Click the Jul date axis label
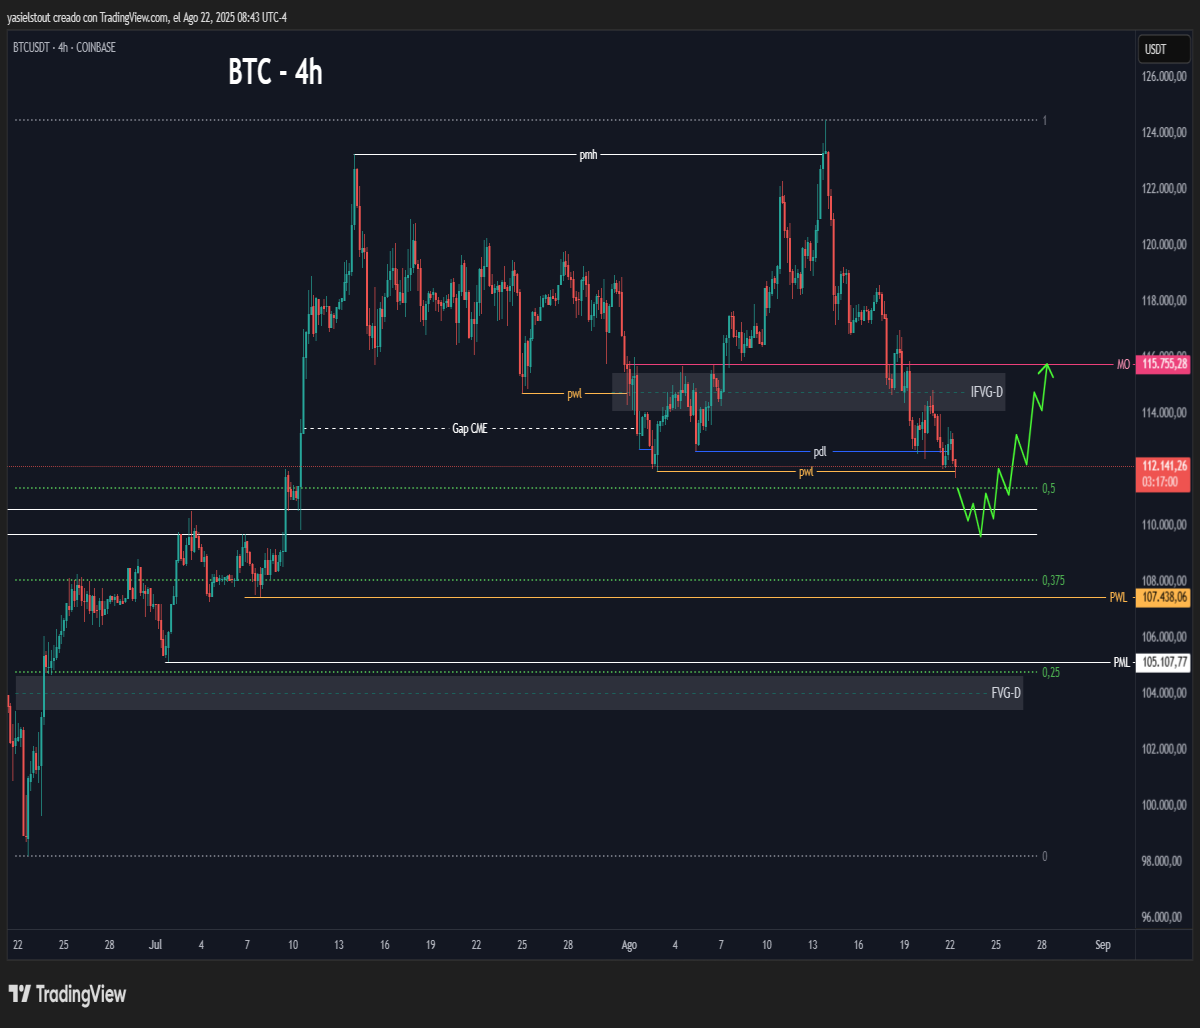Screen dimensions: 1200x1028 point(155,944)
